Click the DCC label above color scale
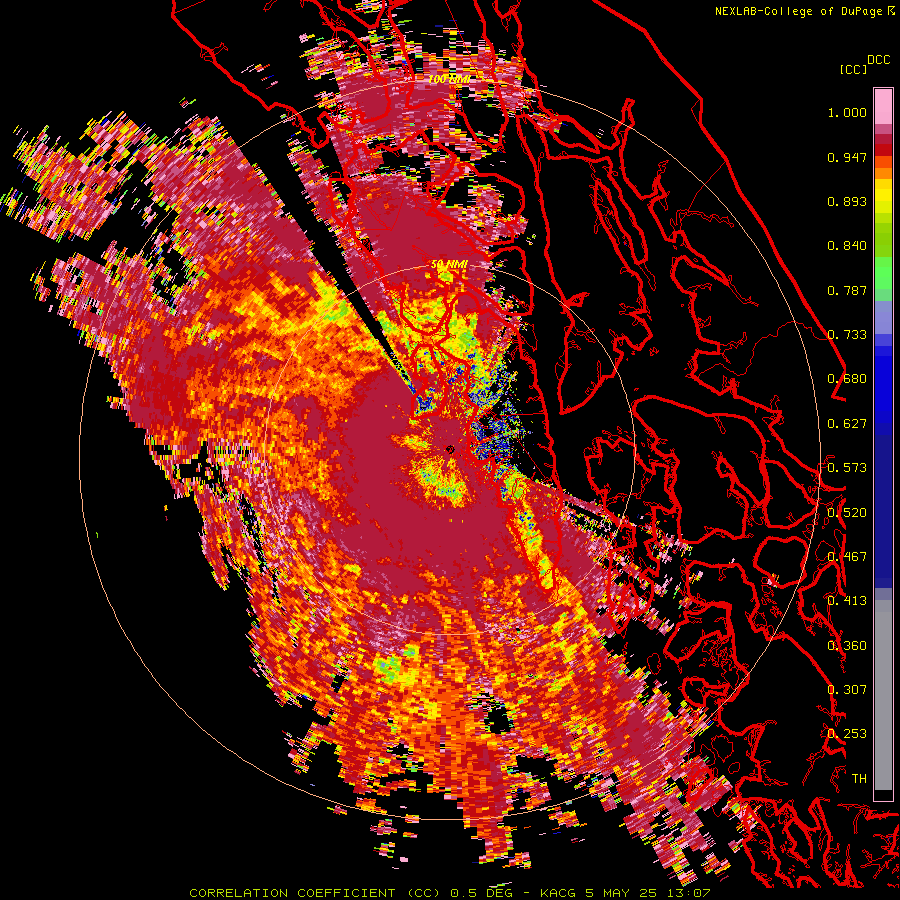900x900 pixels. click(879, 60)
